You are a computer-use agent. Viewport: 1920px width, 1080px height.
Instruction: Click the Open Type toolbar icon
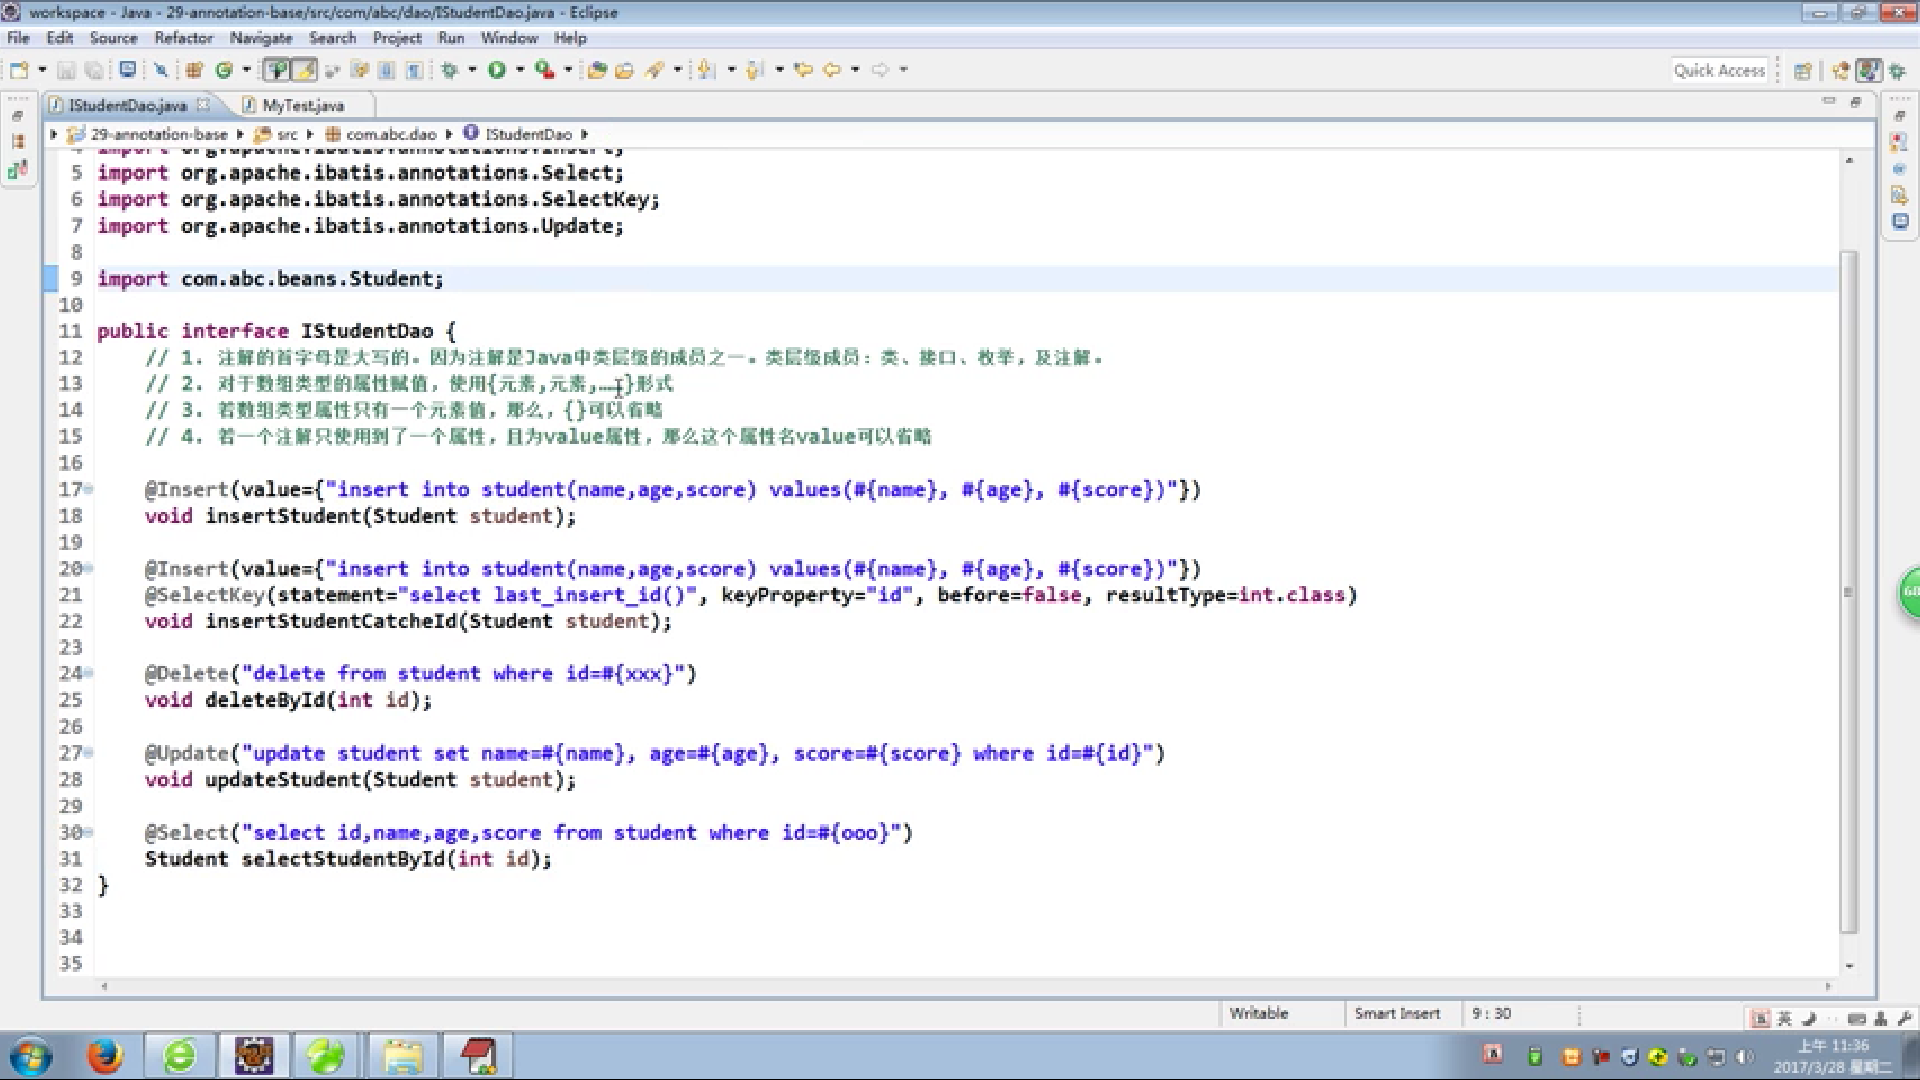(597, 70)
